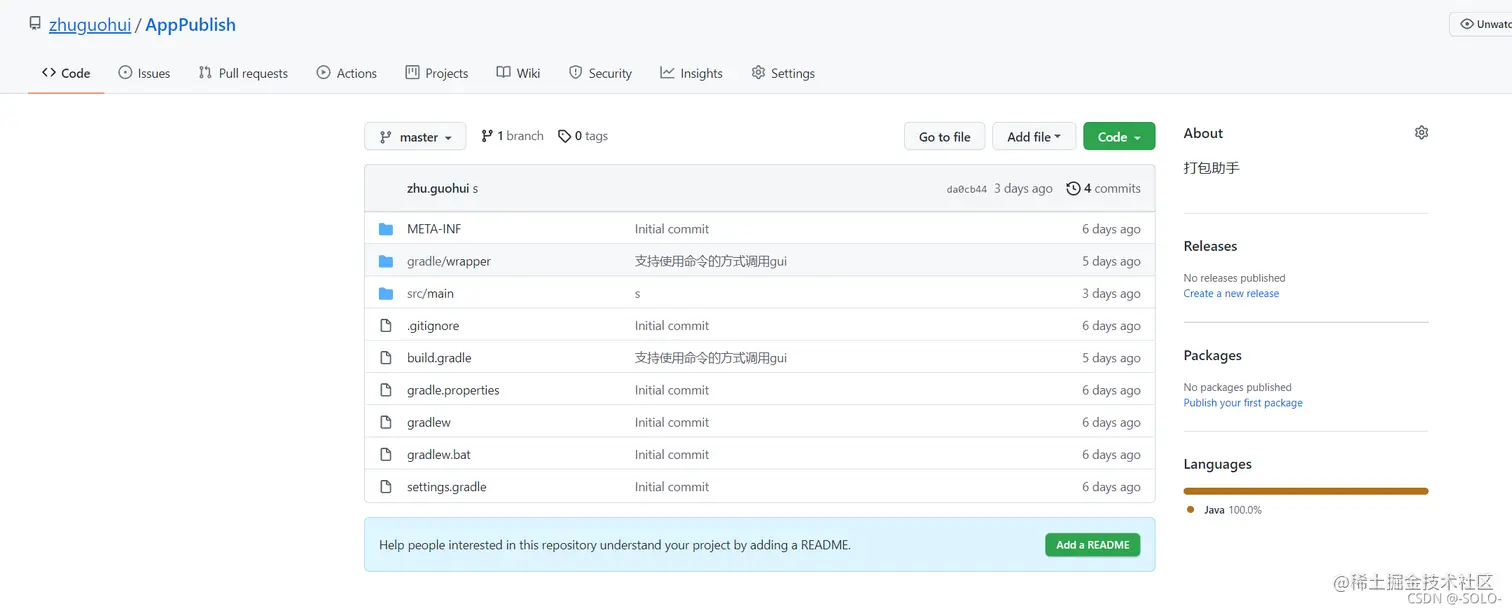Screen dimensions: 1512x611
Task: Open the repository Settings tab
Action: pyautogui.click(x=783, y=73)
